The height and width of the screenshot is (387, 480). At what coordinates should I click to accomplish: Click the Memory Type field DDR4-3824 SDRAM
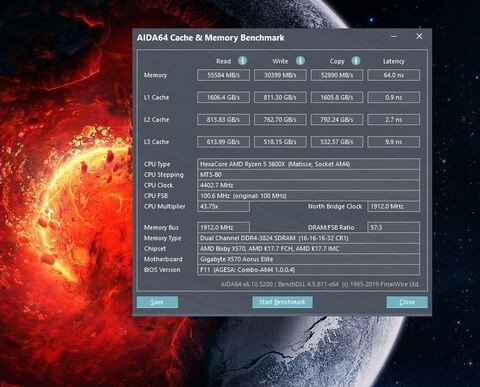(x=308, y=238)
